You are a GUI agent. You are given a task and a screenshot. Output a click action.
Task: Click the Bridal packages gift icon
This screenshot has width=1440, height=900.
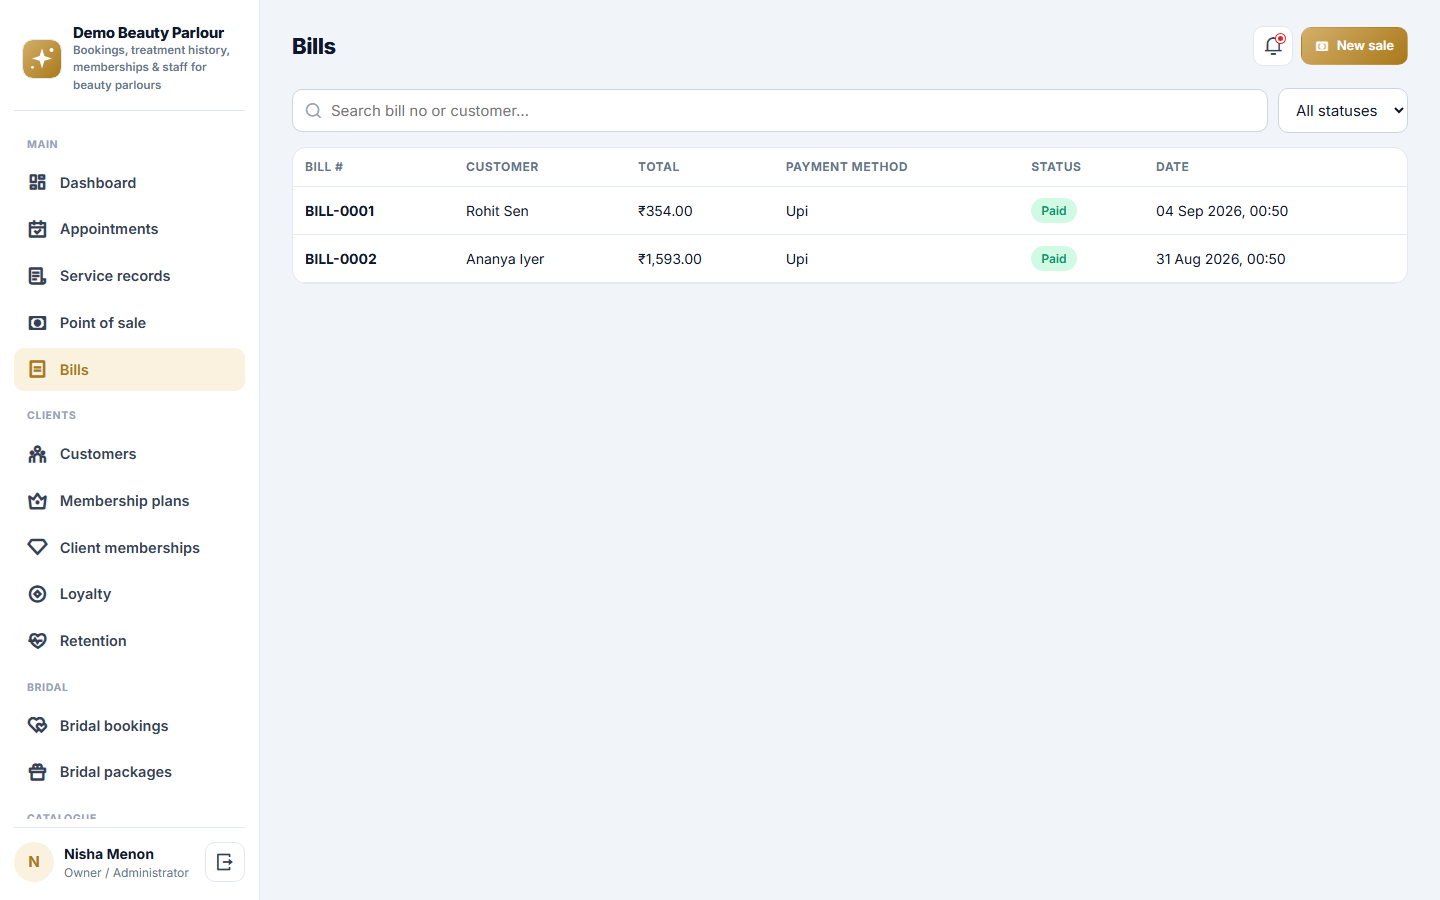click(37, 772)
